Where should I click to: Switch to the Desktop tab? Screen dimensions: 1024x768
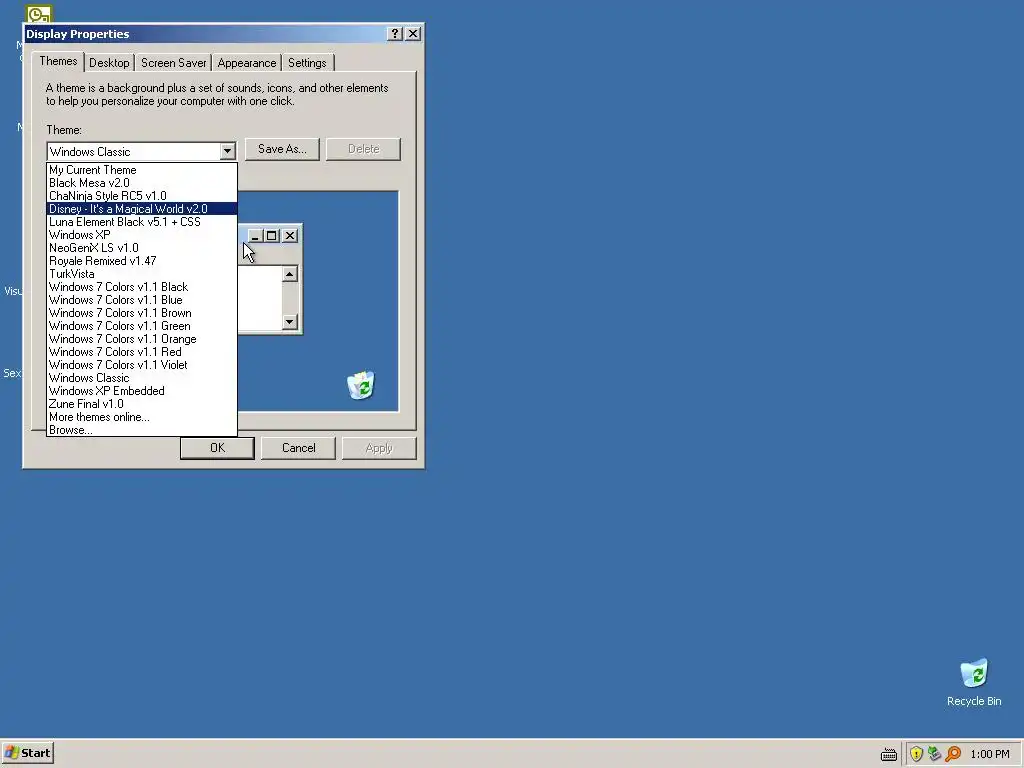tap(109, 63)
